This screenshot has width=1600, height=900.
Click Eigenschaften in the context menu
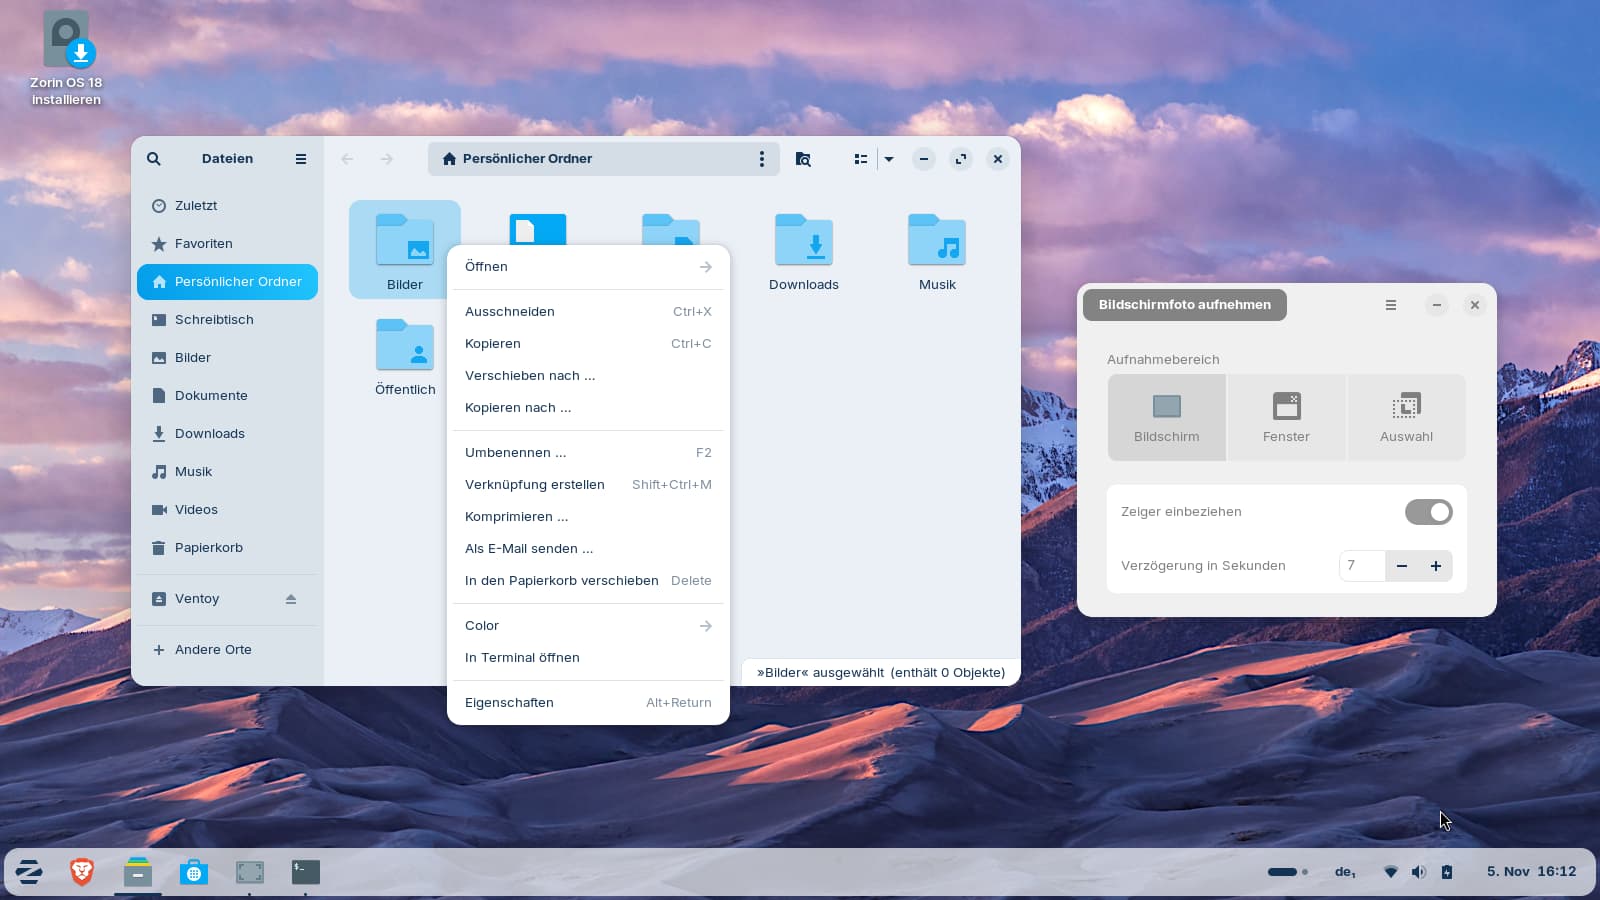(509, 703)
